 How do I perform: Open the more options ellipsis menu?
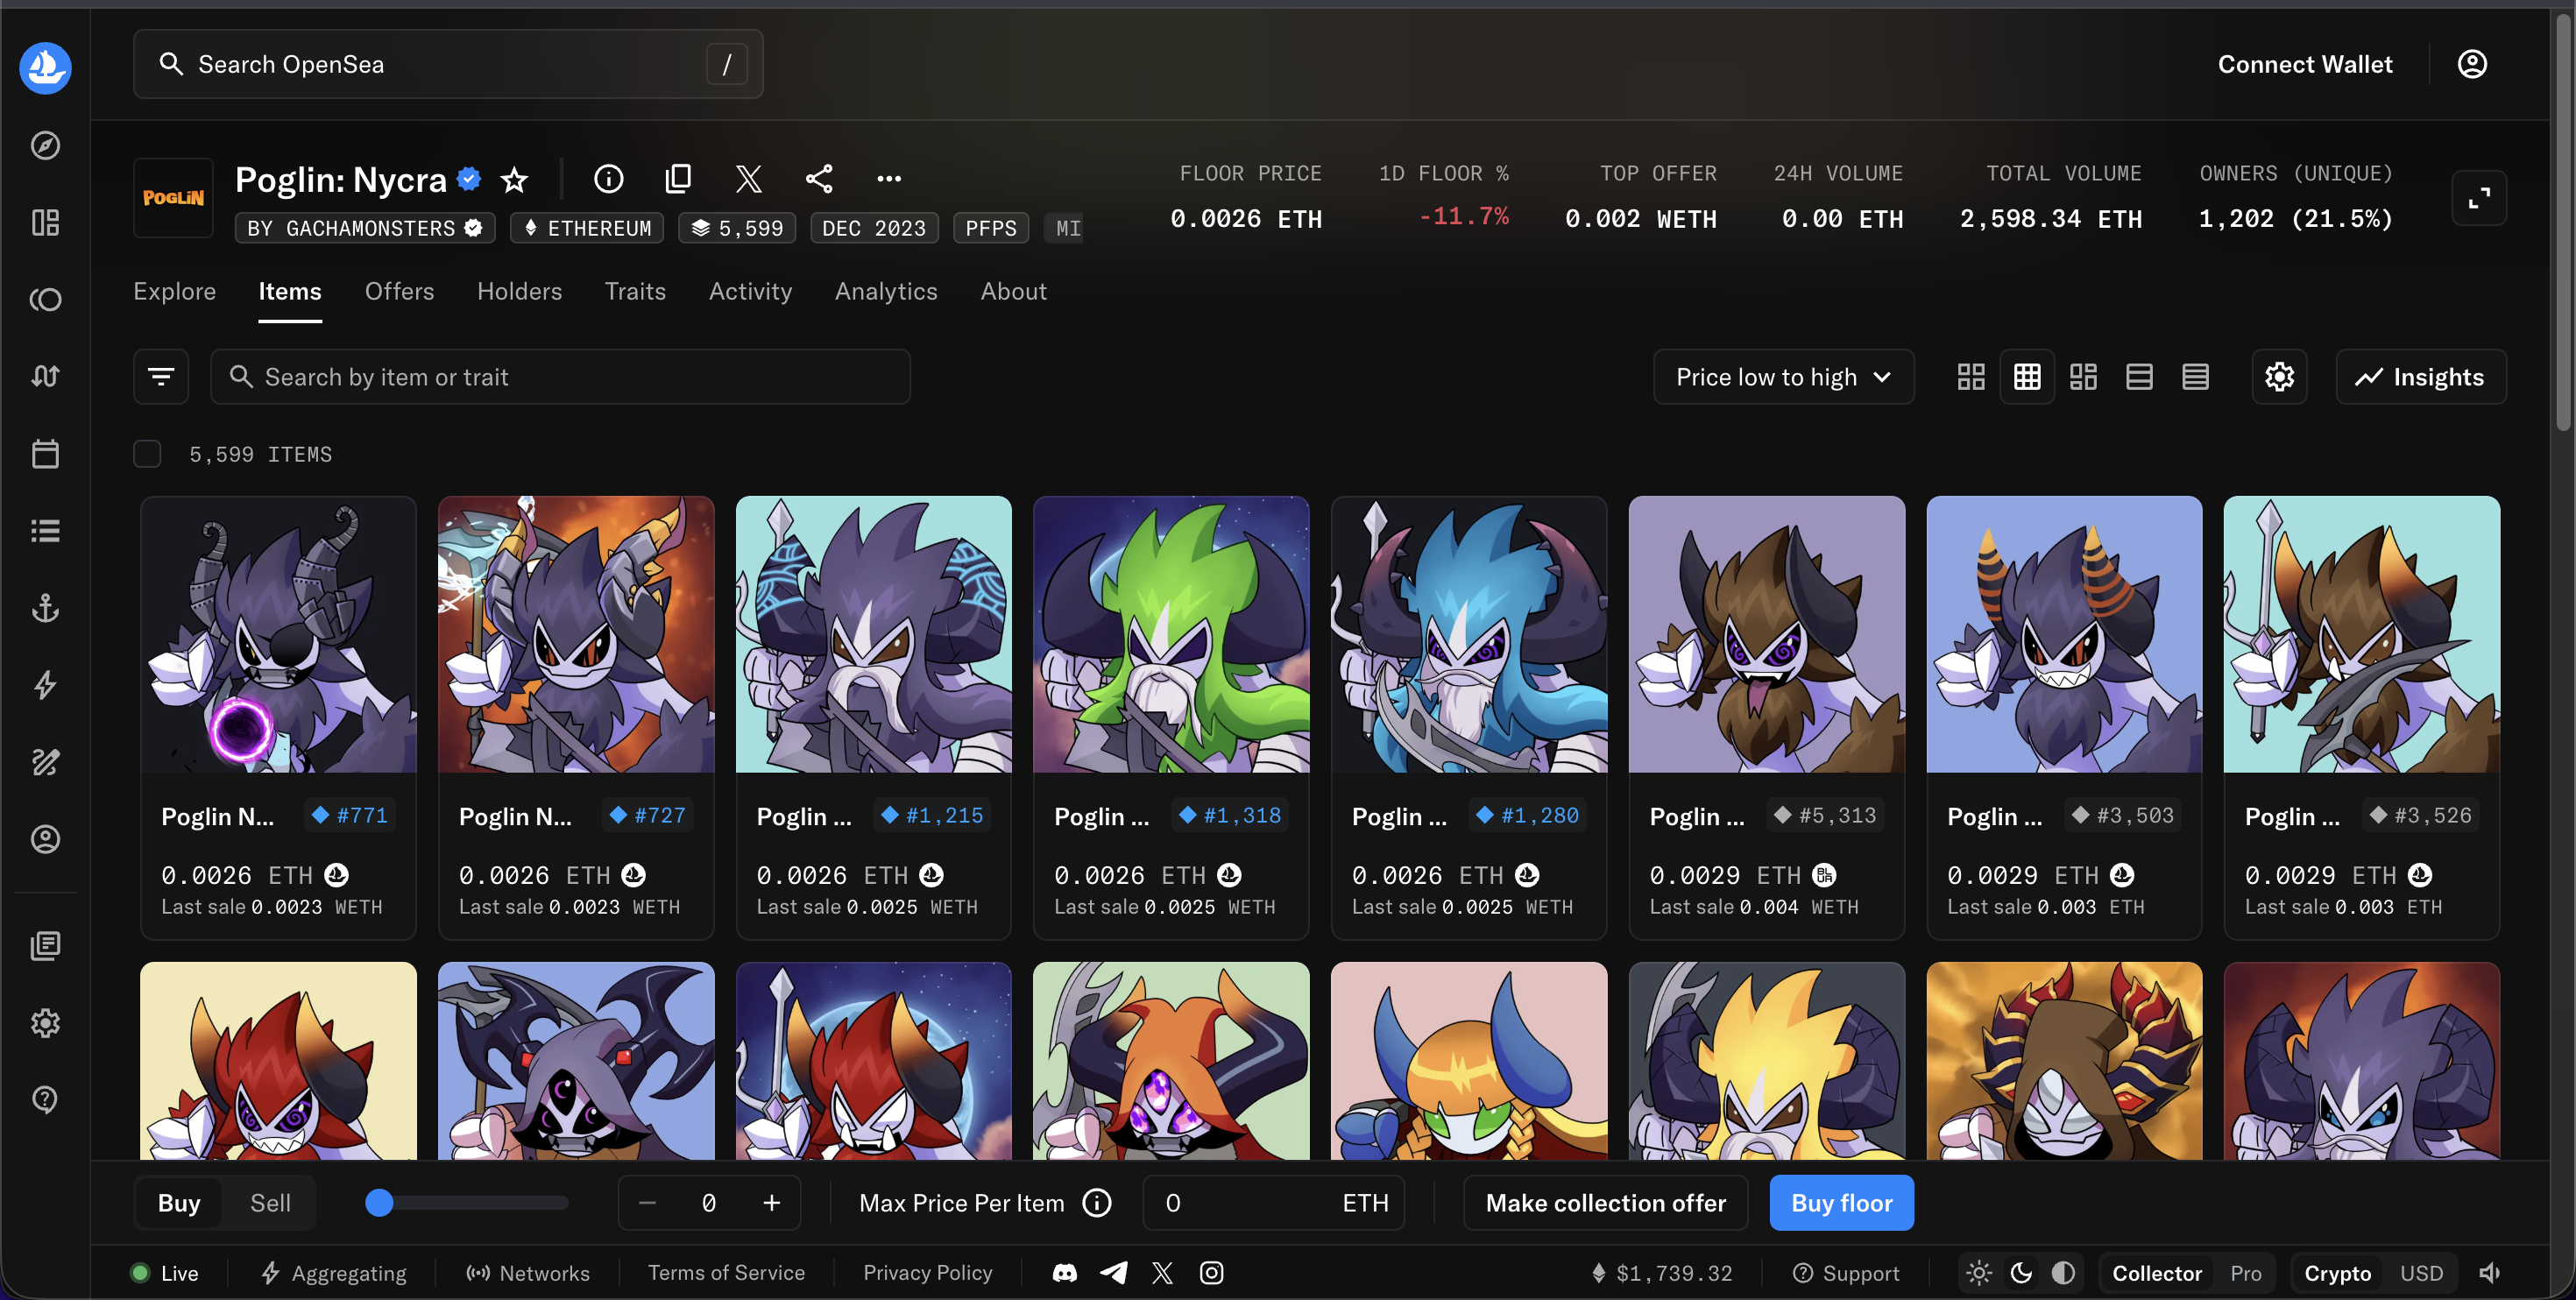click(x=889, y=179)
